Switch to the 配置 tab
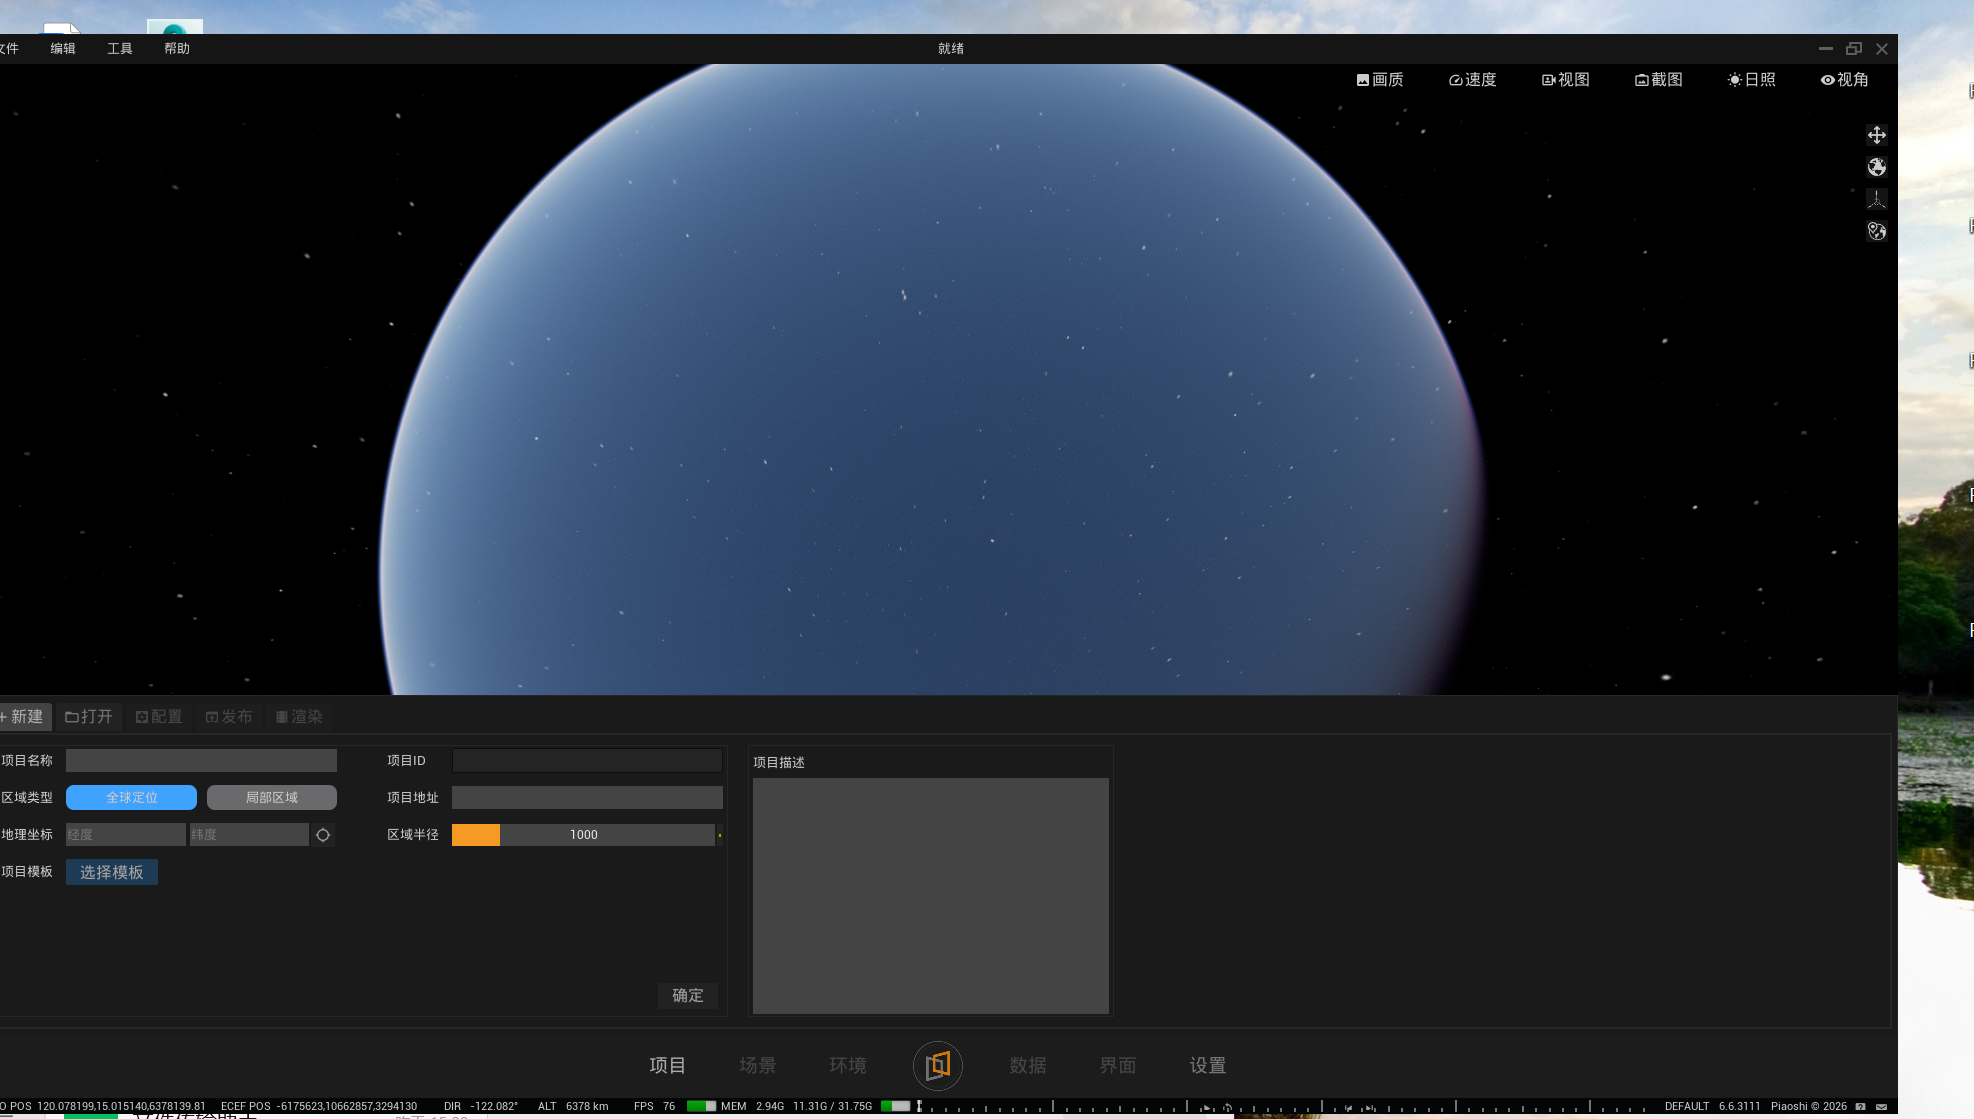This screenshot has width=1974, height=1119. pos(159,717)
